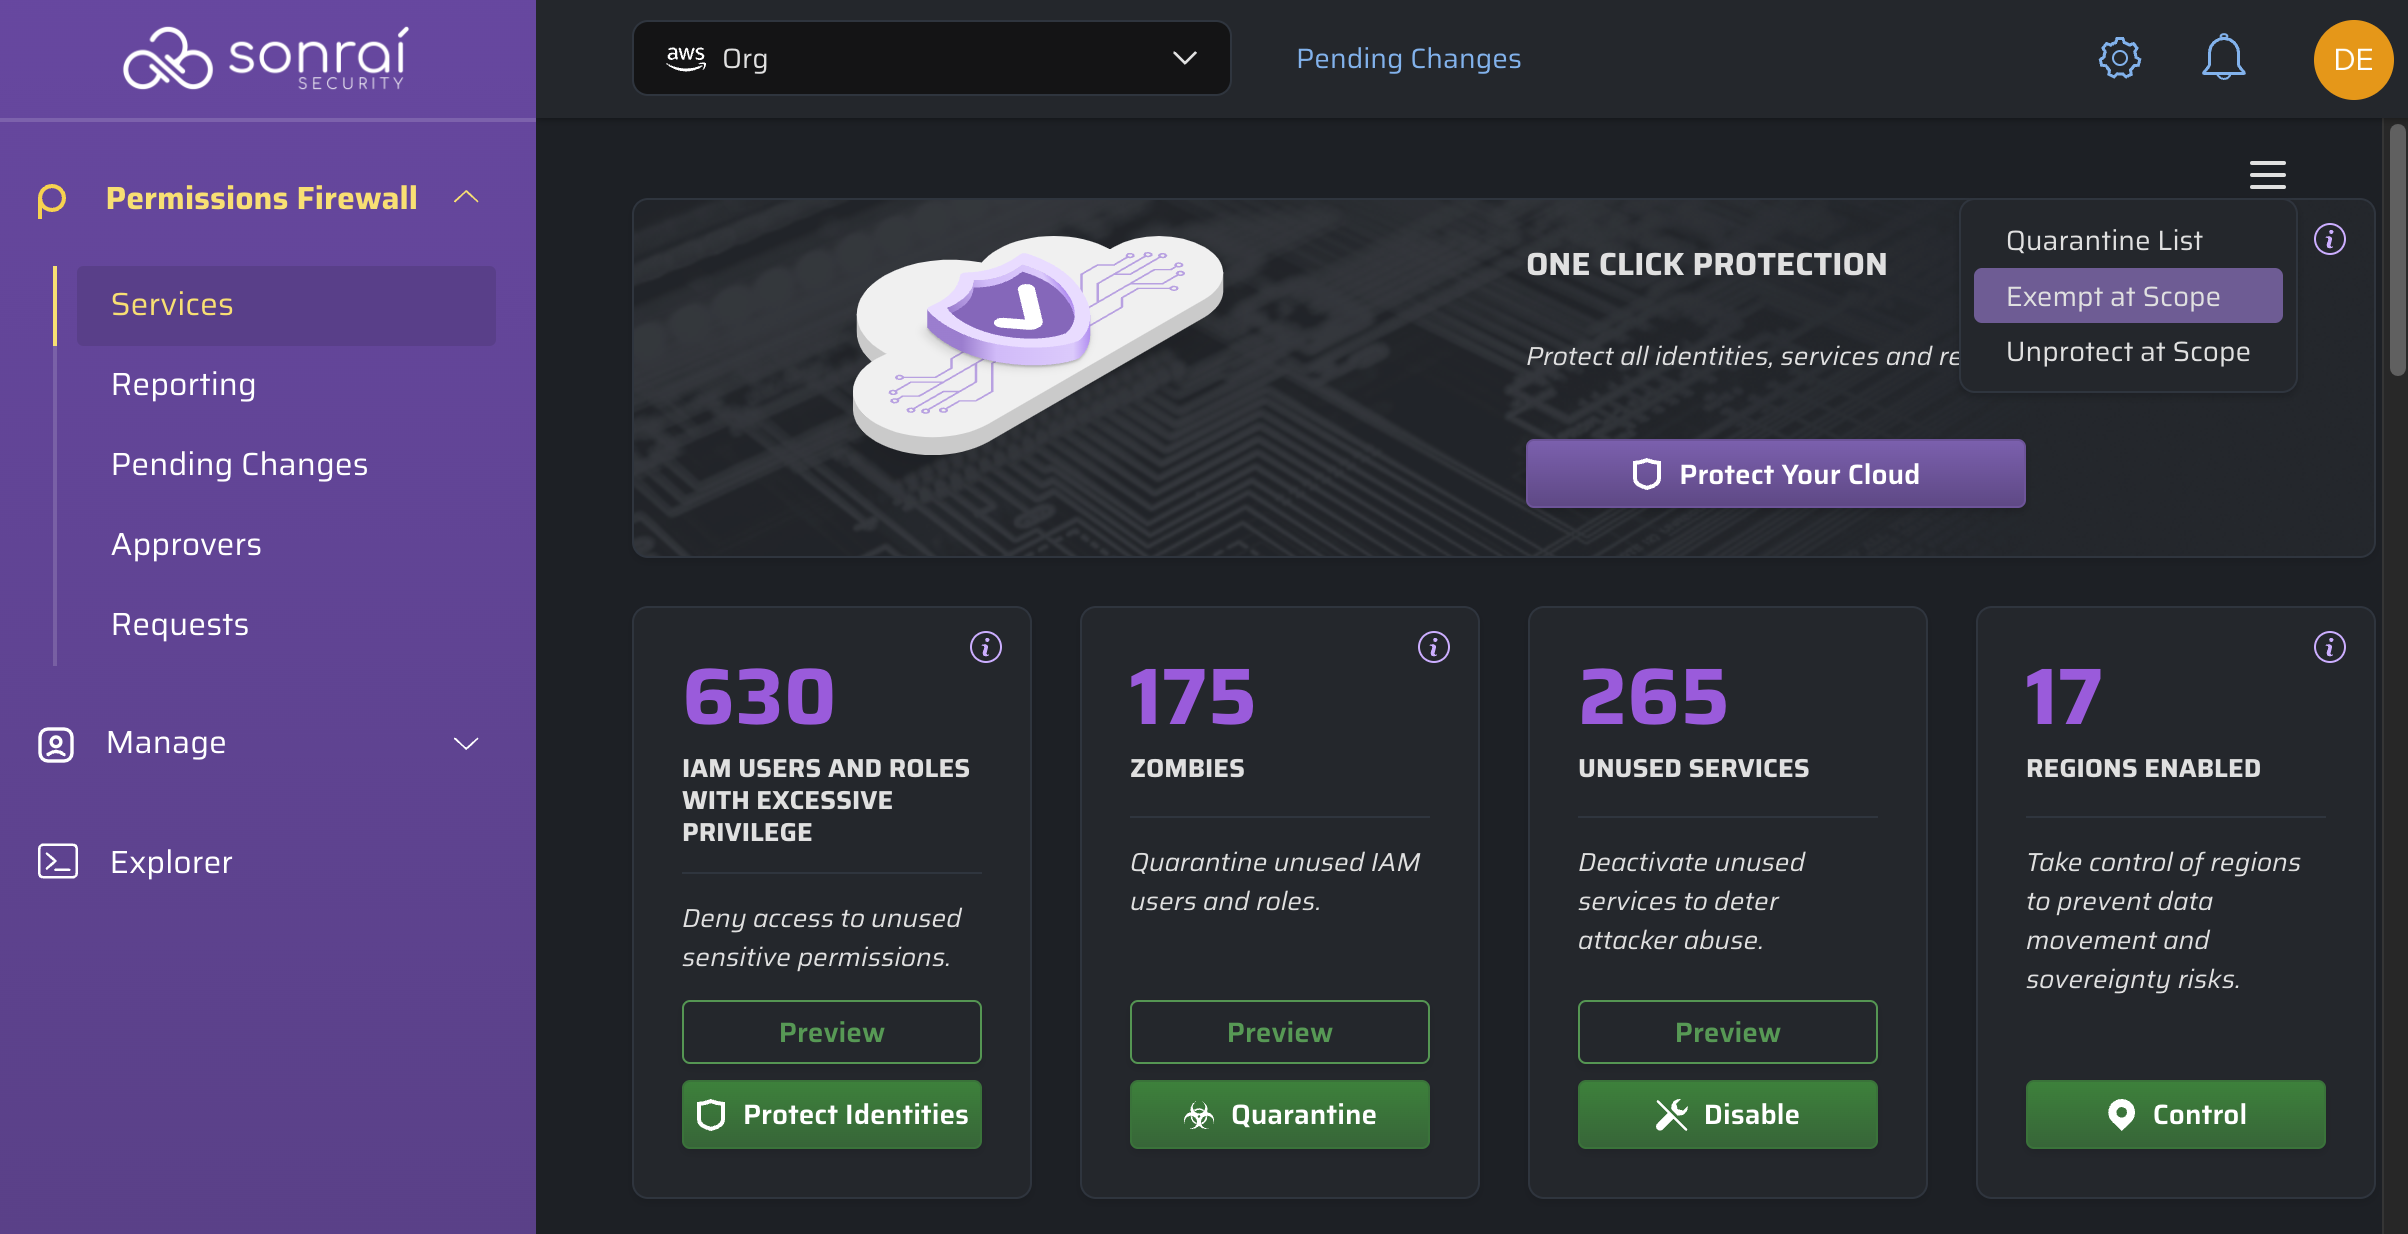2408x1234 pixels.
Task: Show info for One Click Protection panel
Action: click(2329, 240)
